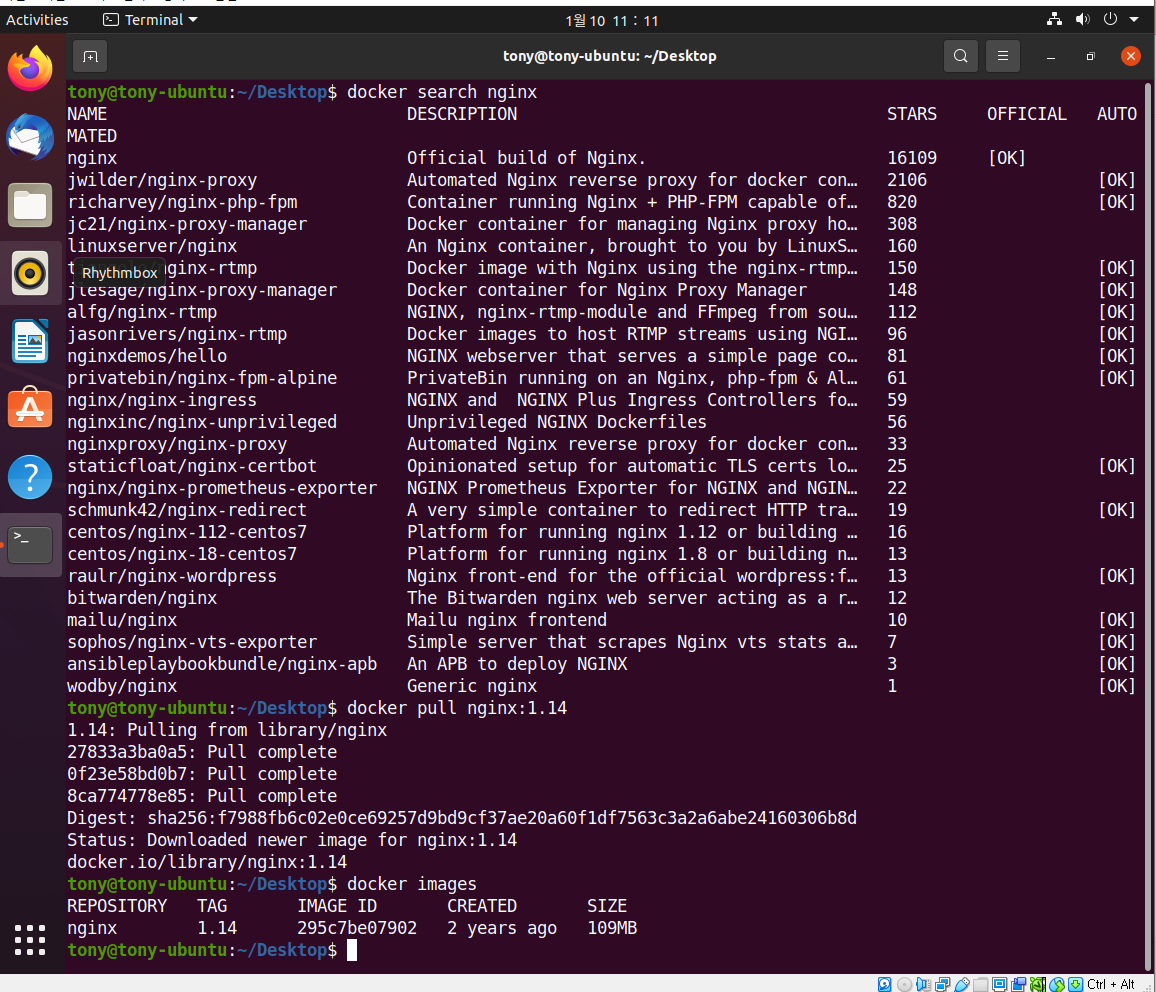Open the terminal hamburger menu
The image size is (1156, 992).
coord(1003,56)
